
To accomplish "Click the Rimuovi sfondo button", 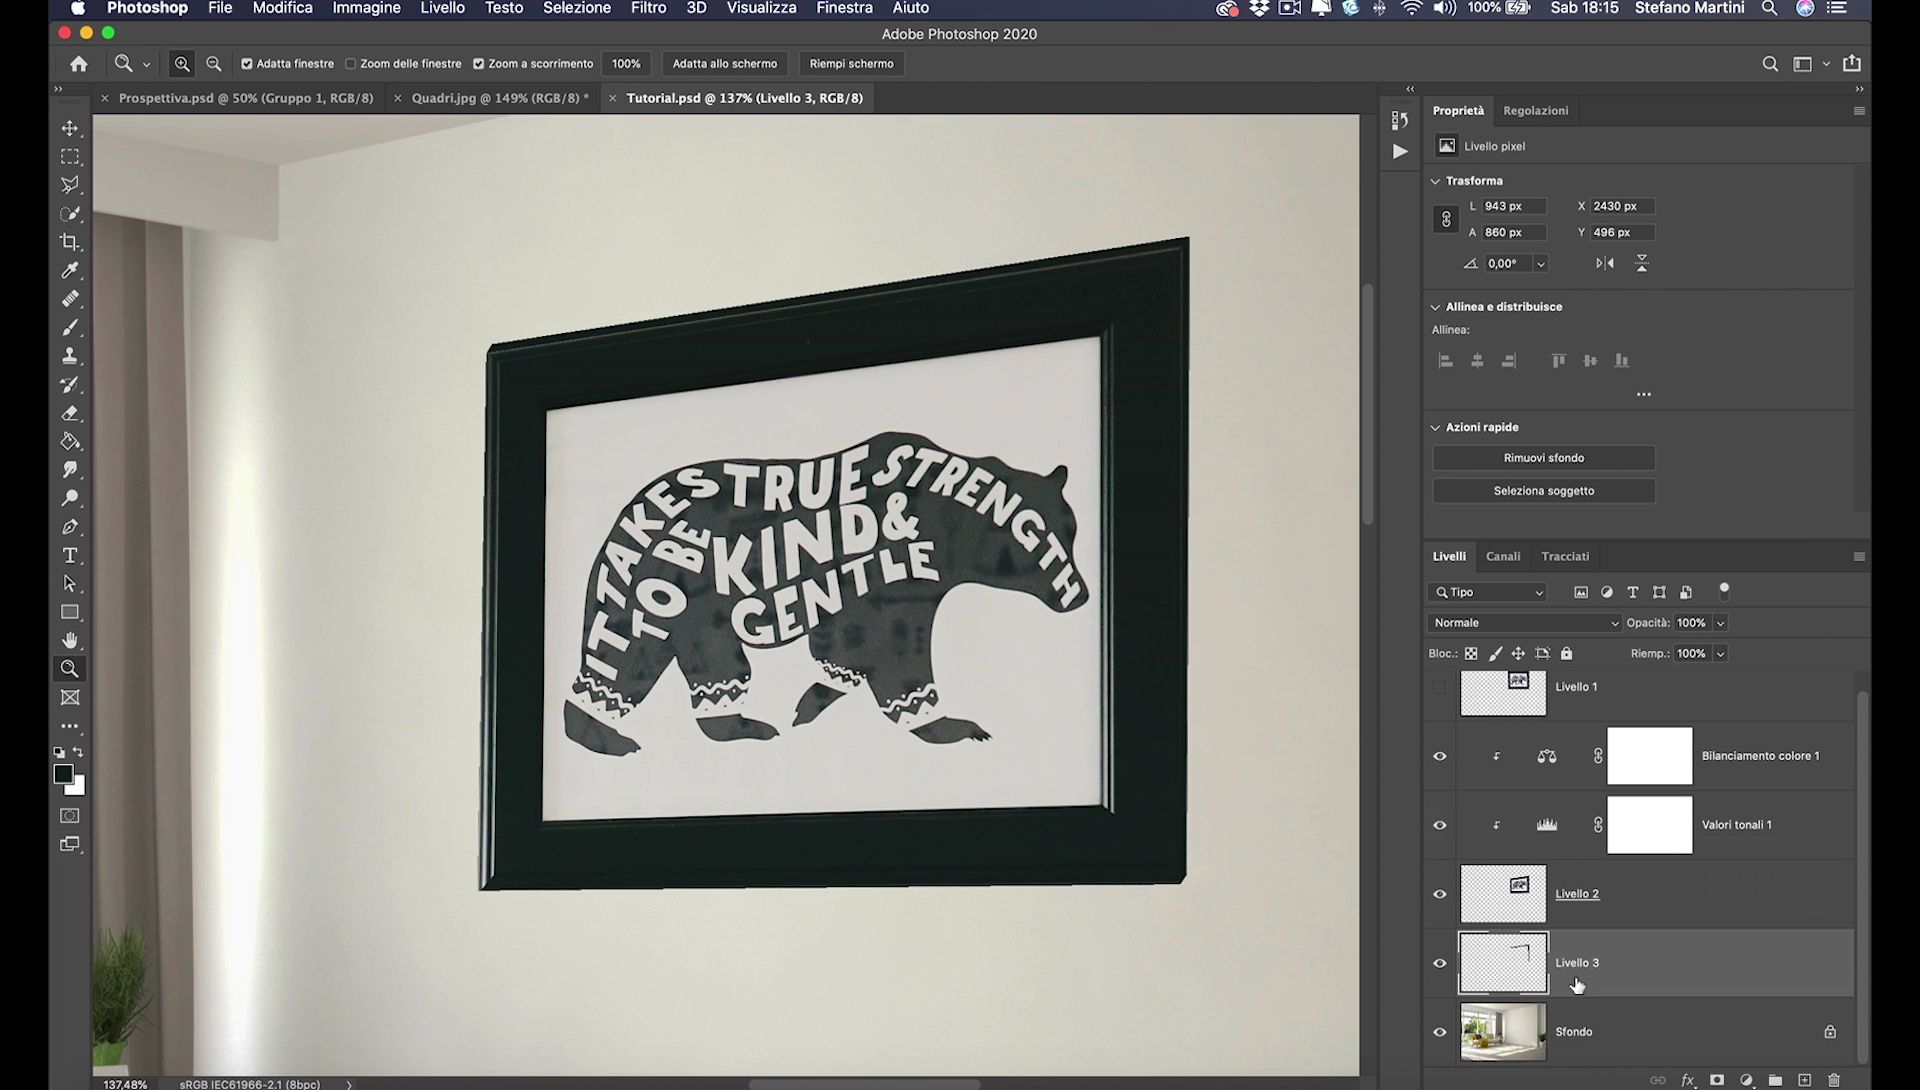I will [1544, 458].
